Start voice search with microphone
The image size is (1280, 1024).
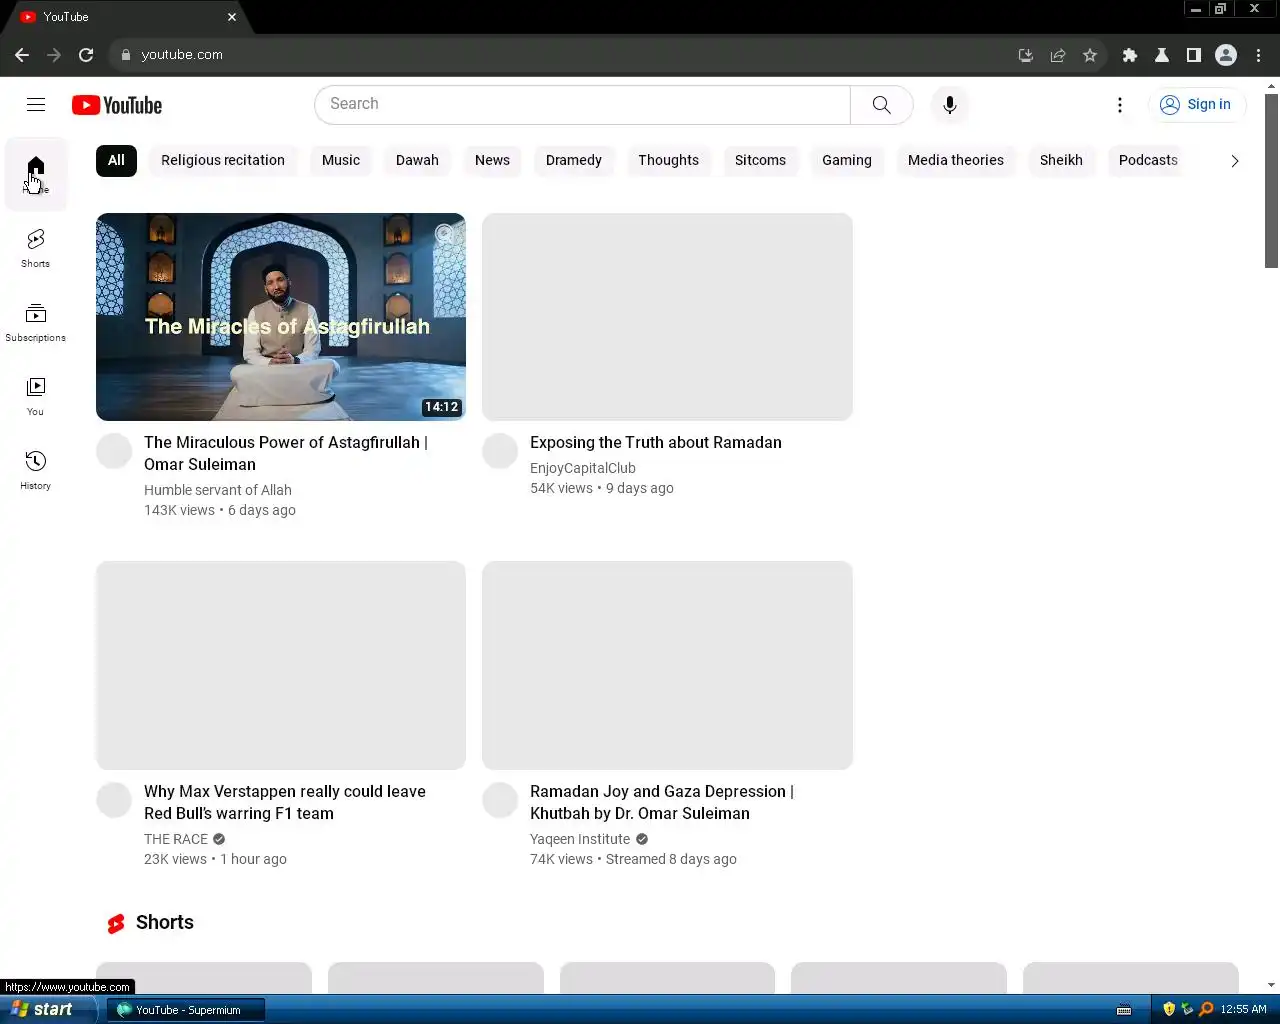(950, 105)
